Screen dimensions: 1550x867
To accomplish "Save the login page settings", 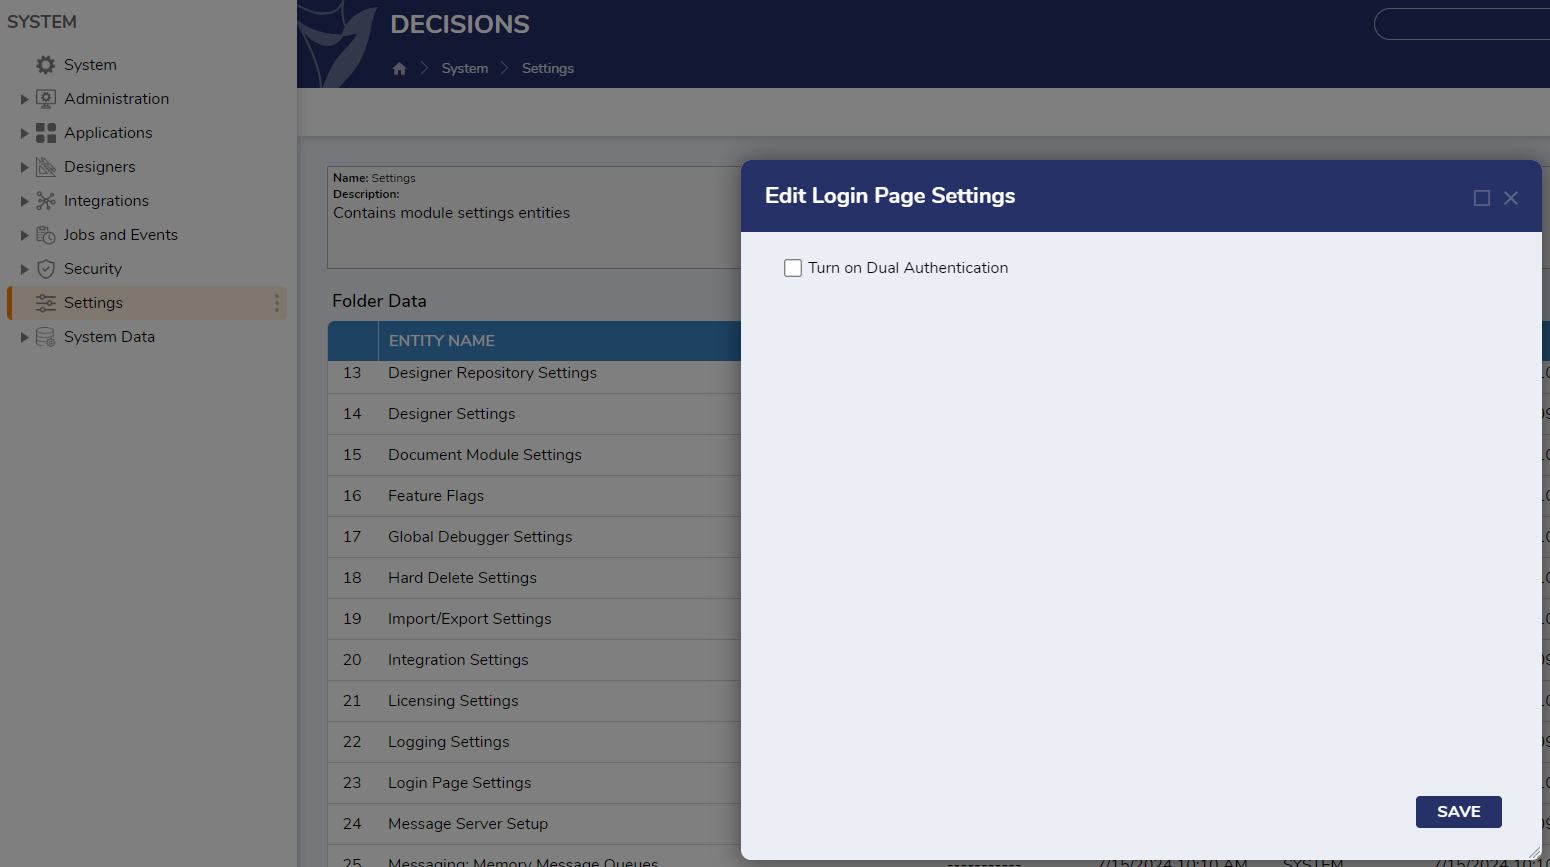I will click(1458, 812).
